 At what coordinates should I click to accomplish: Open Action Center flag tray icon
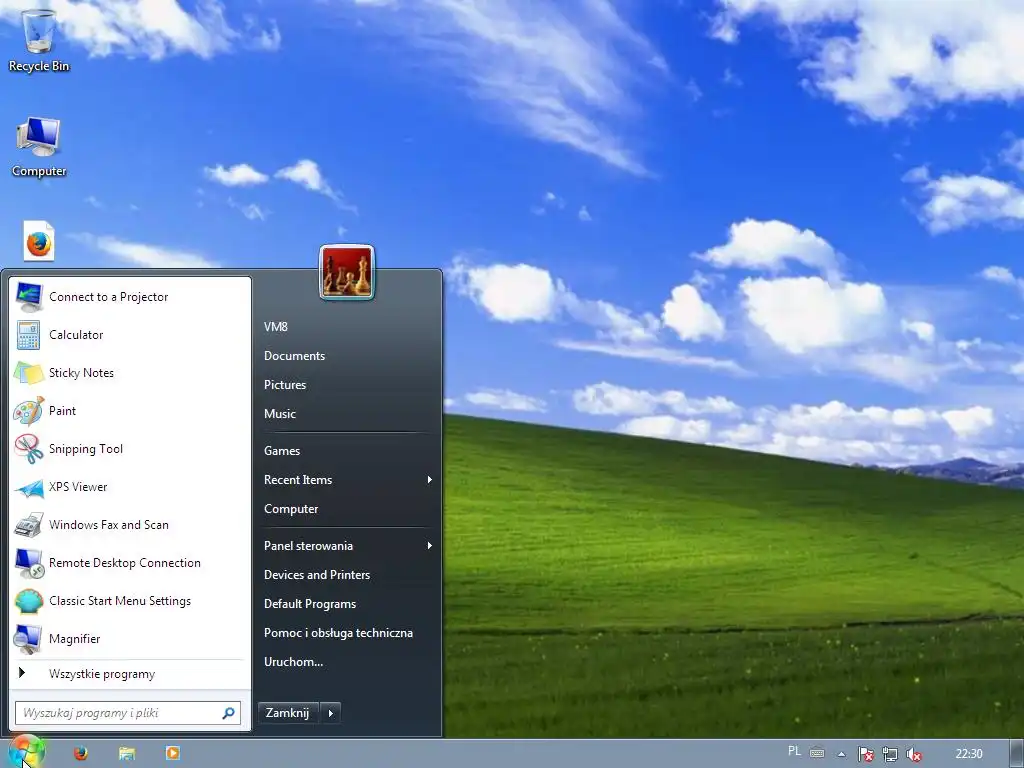[x=865, y=754]
